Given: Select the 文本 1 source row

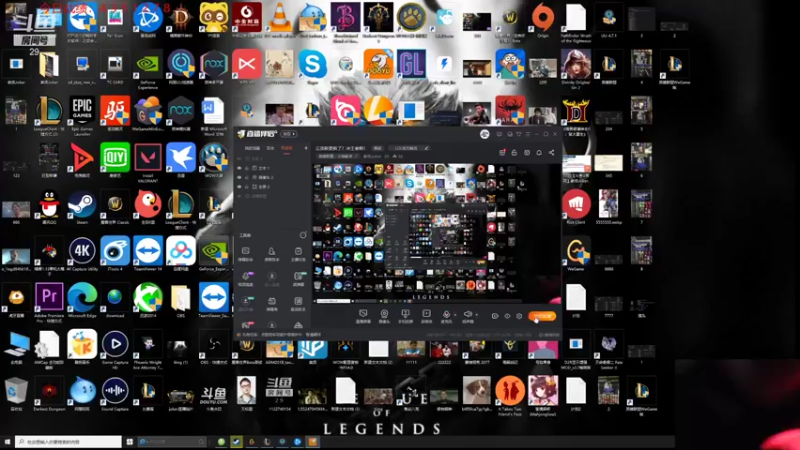Looking at the screenshot, I should (270, 168).
